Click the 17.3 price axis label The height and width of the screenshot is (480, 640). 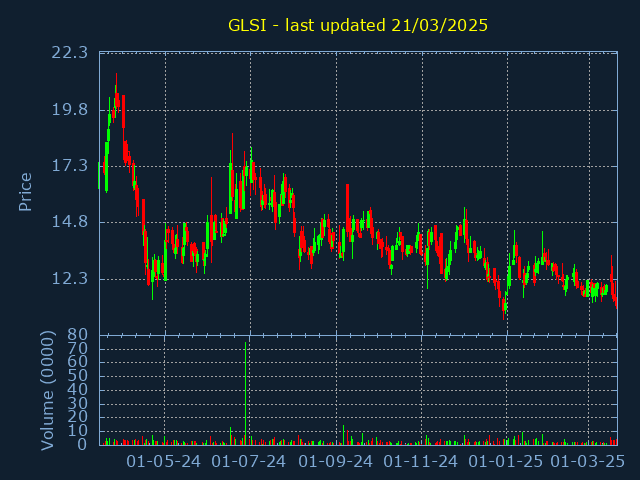pos(69,166)
